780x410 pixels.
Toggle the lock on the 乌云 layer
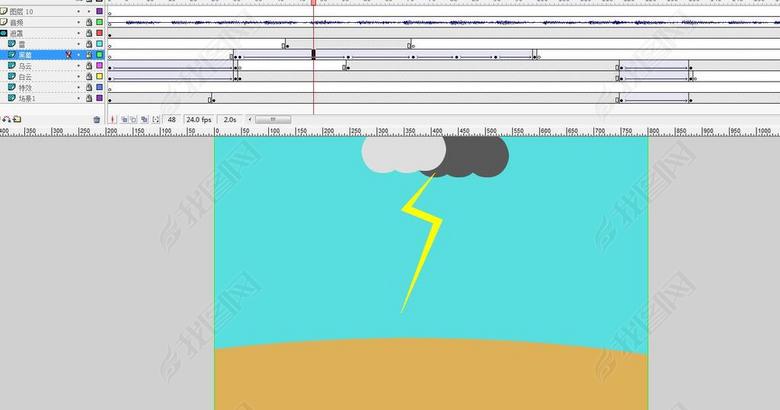pos(89,66)
